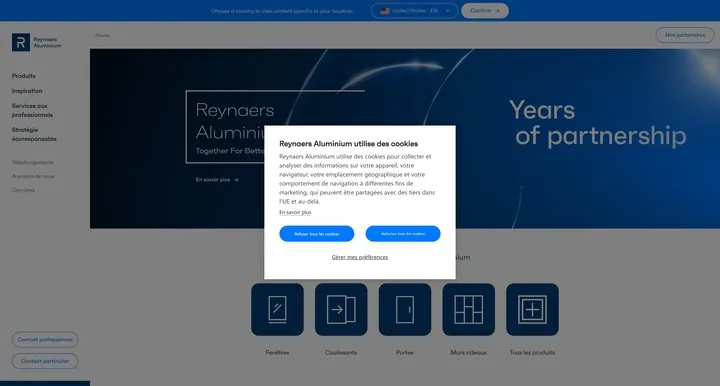Click Contact particulier button
The width and height of the screenshot is (720, 386).
tap(45, 361)
